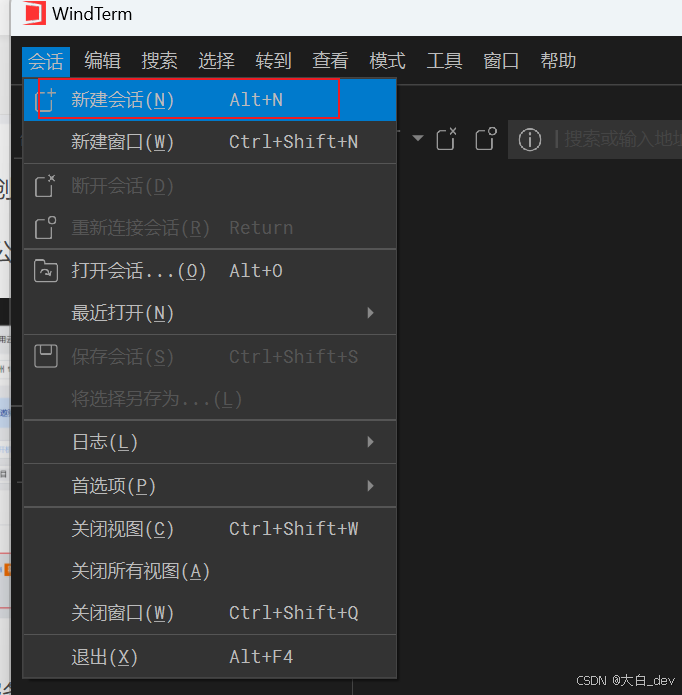Choose 退出(X) Alt+F4 entry
This screenshot has height=695, width=682.
[210, 657]
